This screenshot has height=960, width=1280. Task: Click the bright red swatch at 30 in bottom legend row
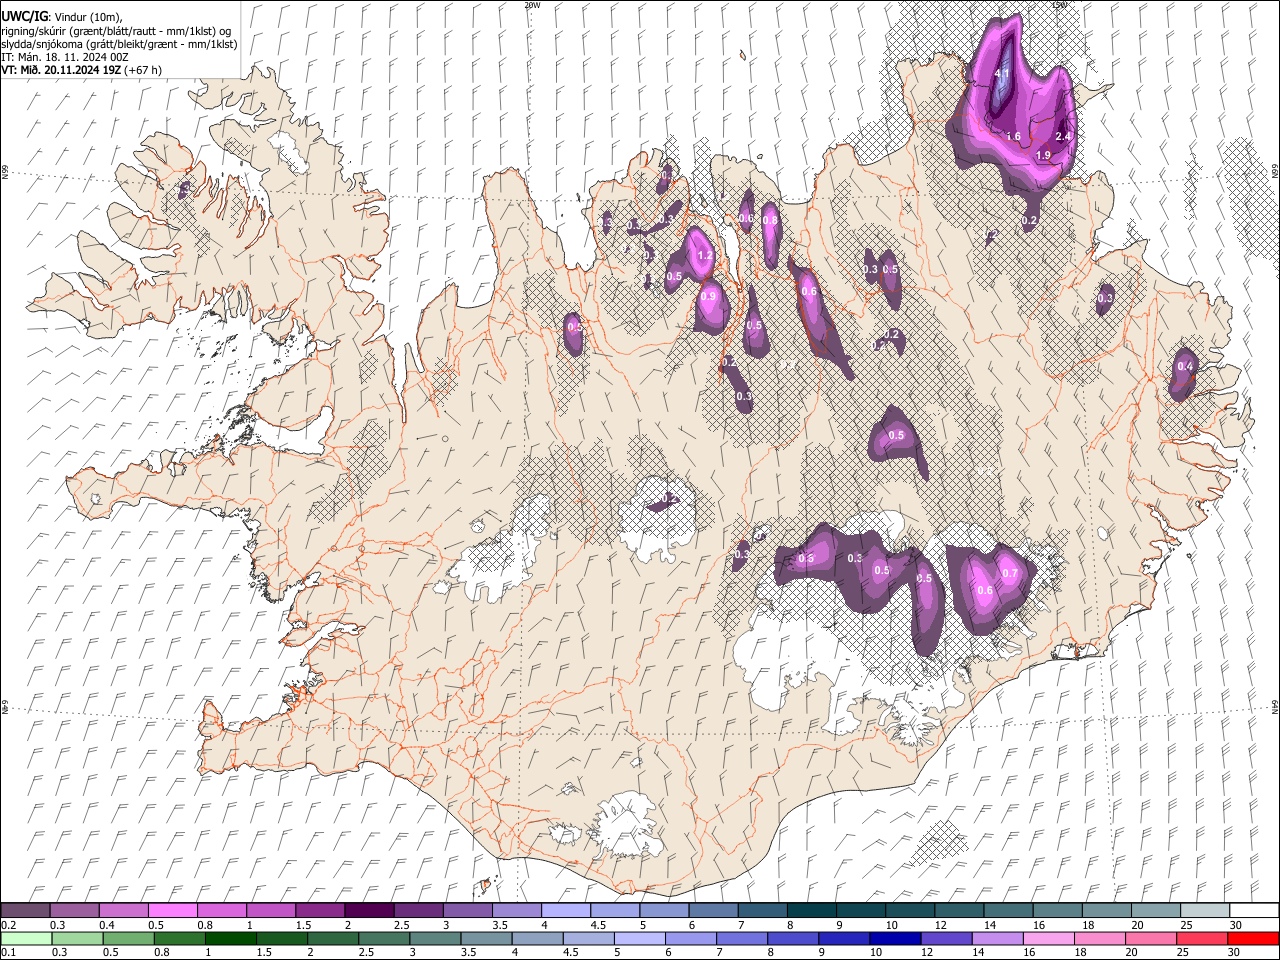1253,939
